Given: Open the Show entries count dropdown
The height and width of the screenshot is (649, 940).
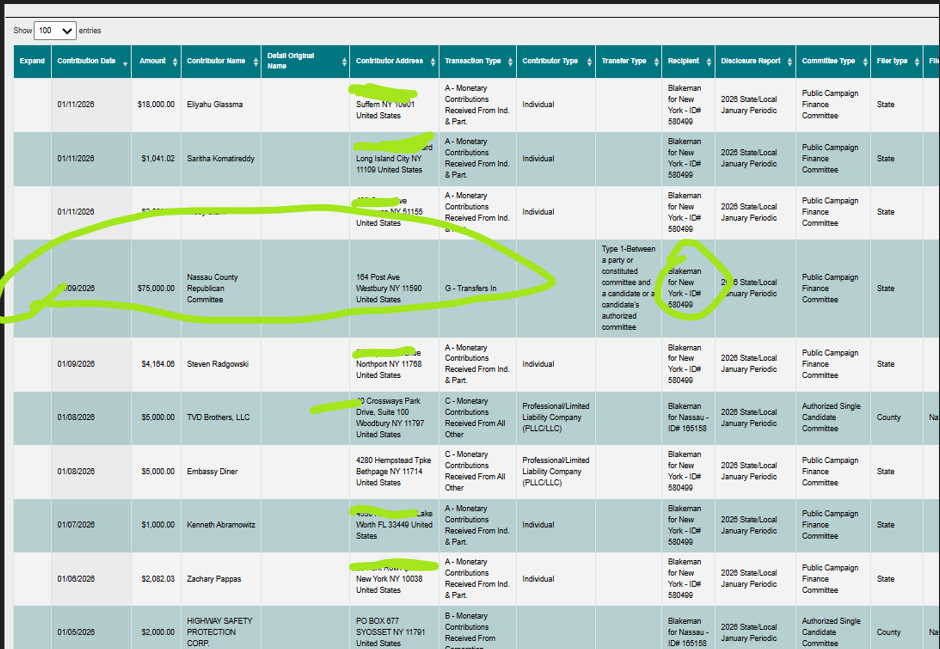Looking at the screenshot, I should (x=55, y=31).
